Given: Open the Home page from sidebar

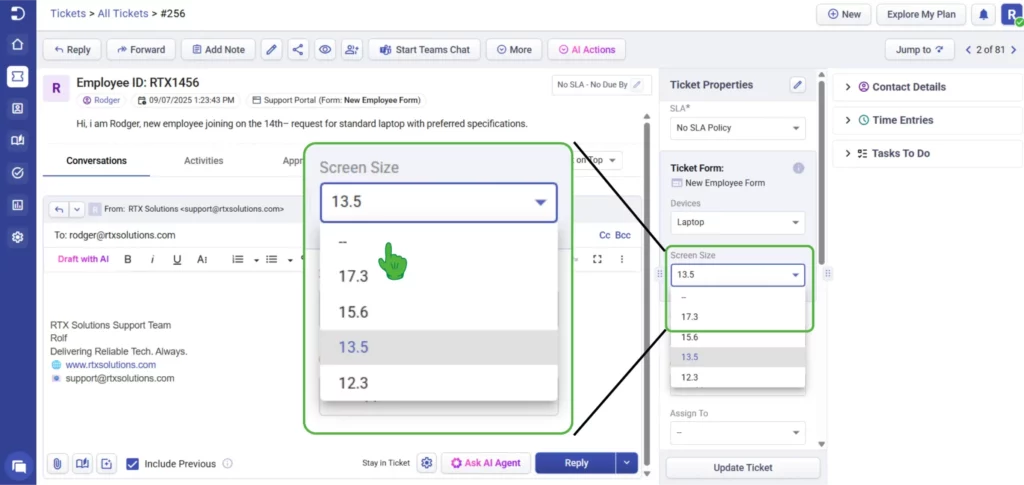Looking at the screenshot, I should click(x=18, y=44).
